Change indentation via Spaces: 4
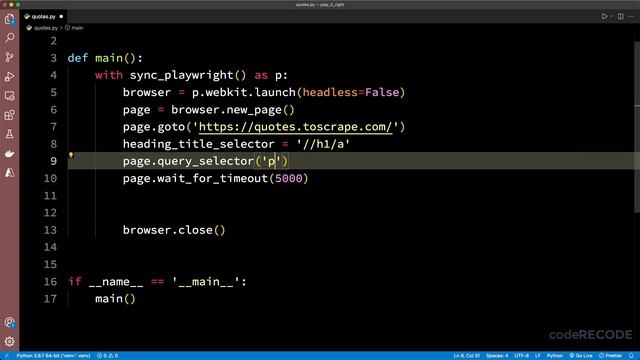Image resolution: width=640 pixels, height=360 pixels. pyautogui.click(x=497, y=356)
